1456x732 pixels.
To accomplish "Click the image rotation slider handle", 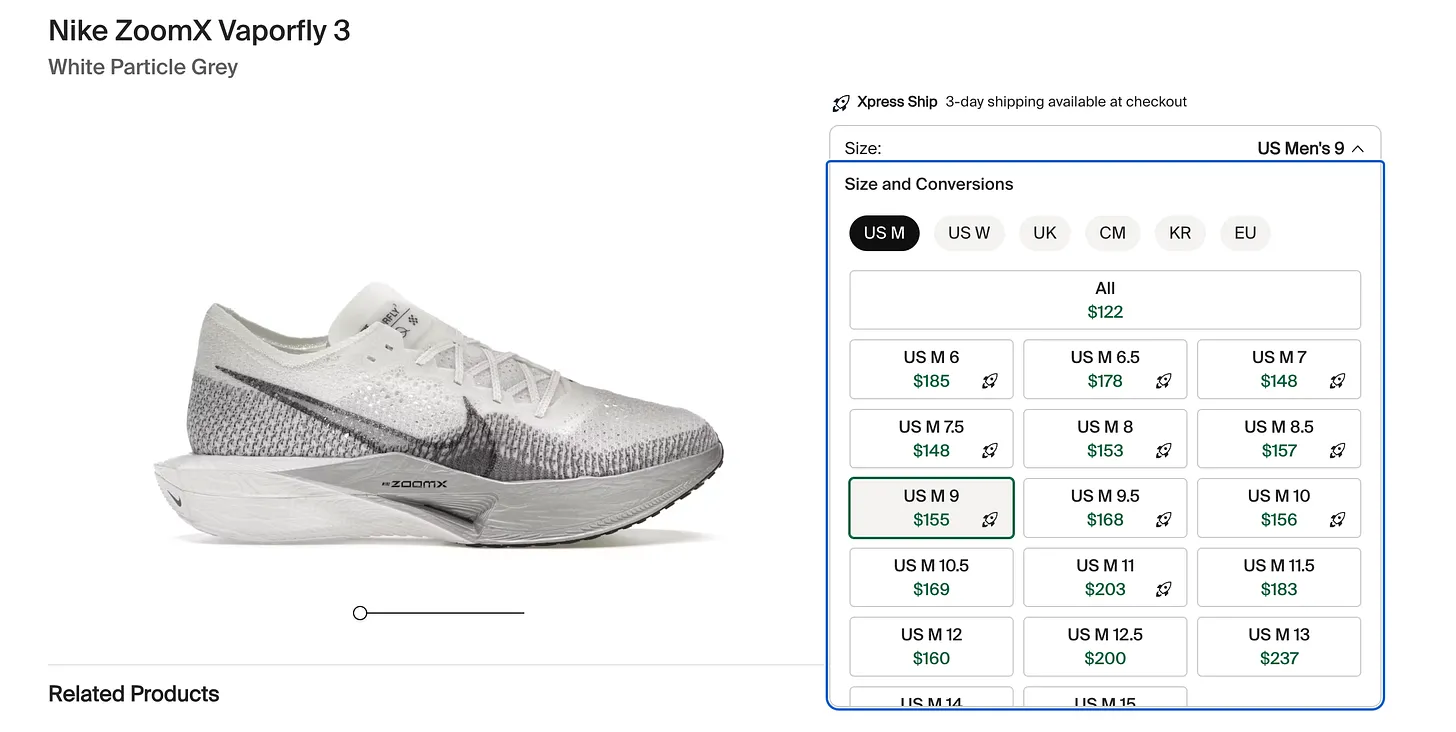I will point(360,613).
